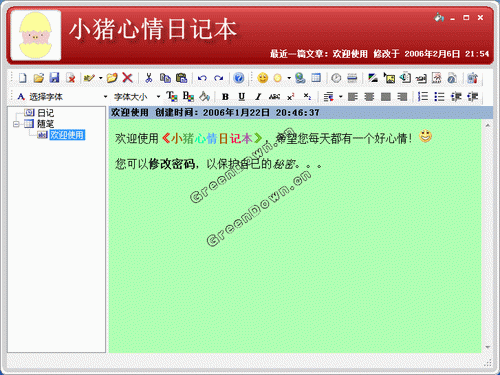Save diary with the floppy disk icon

54,78
